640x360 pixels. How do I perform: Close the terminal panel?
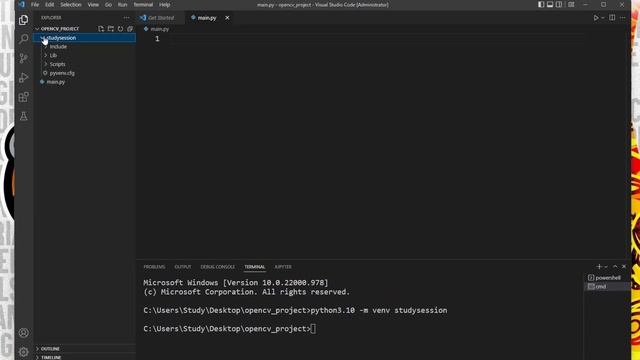point(624,267)
